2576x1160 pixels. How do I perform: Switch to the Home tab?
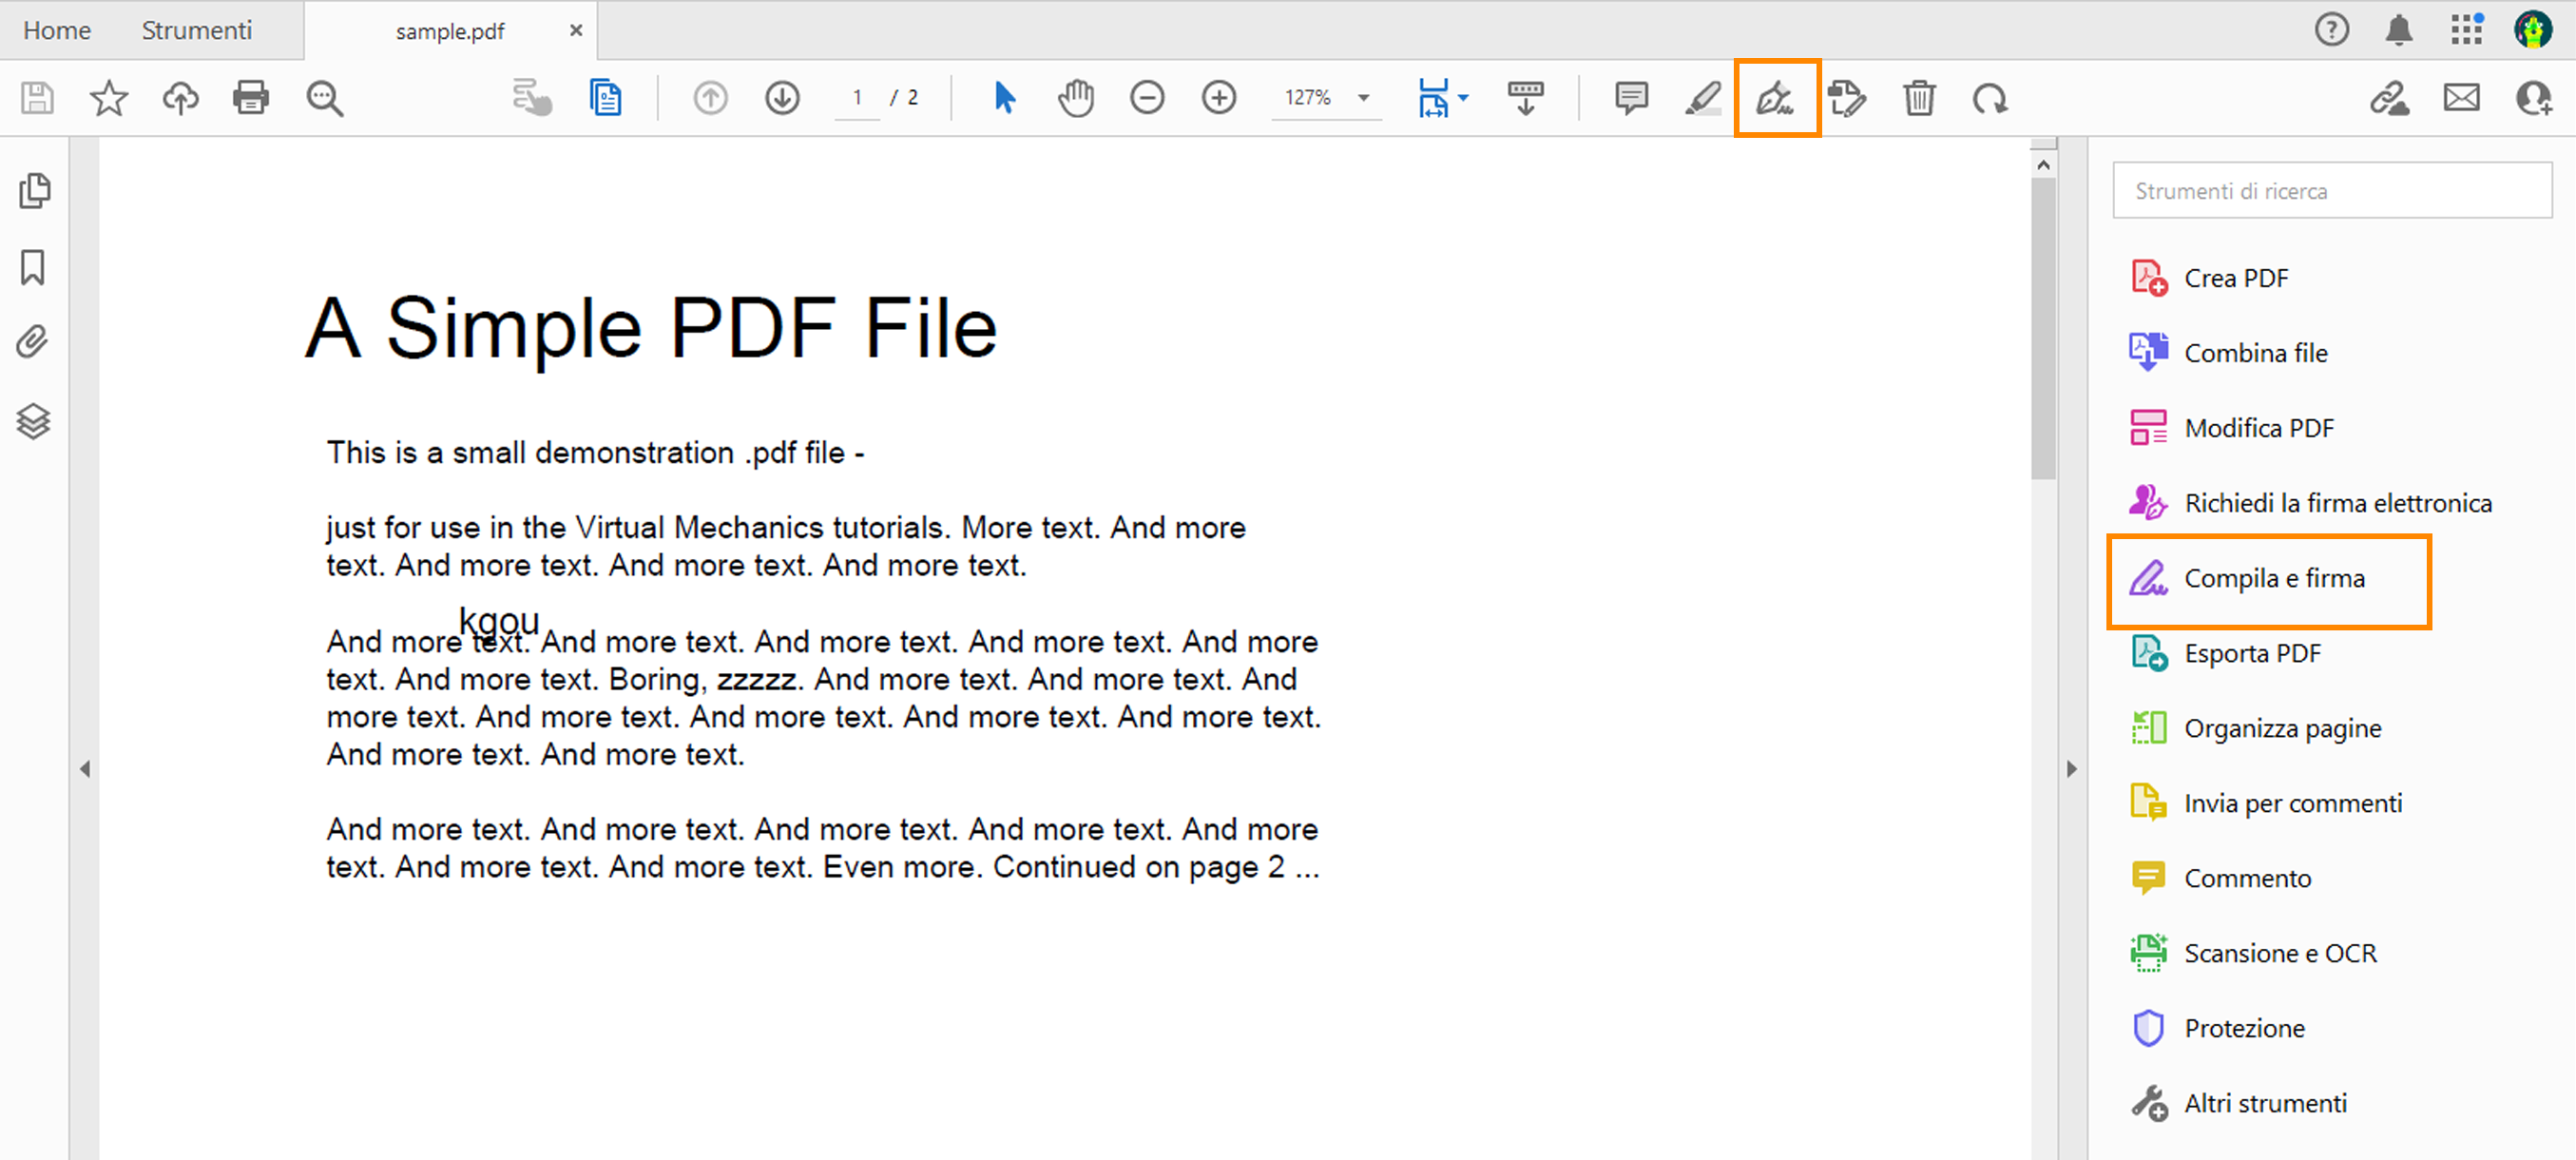click(57, 30)
